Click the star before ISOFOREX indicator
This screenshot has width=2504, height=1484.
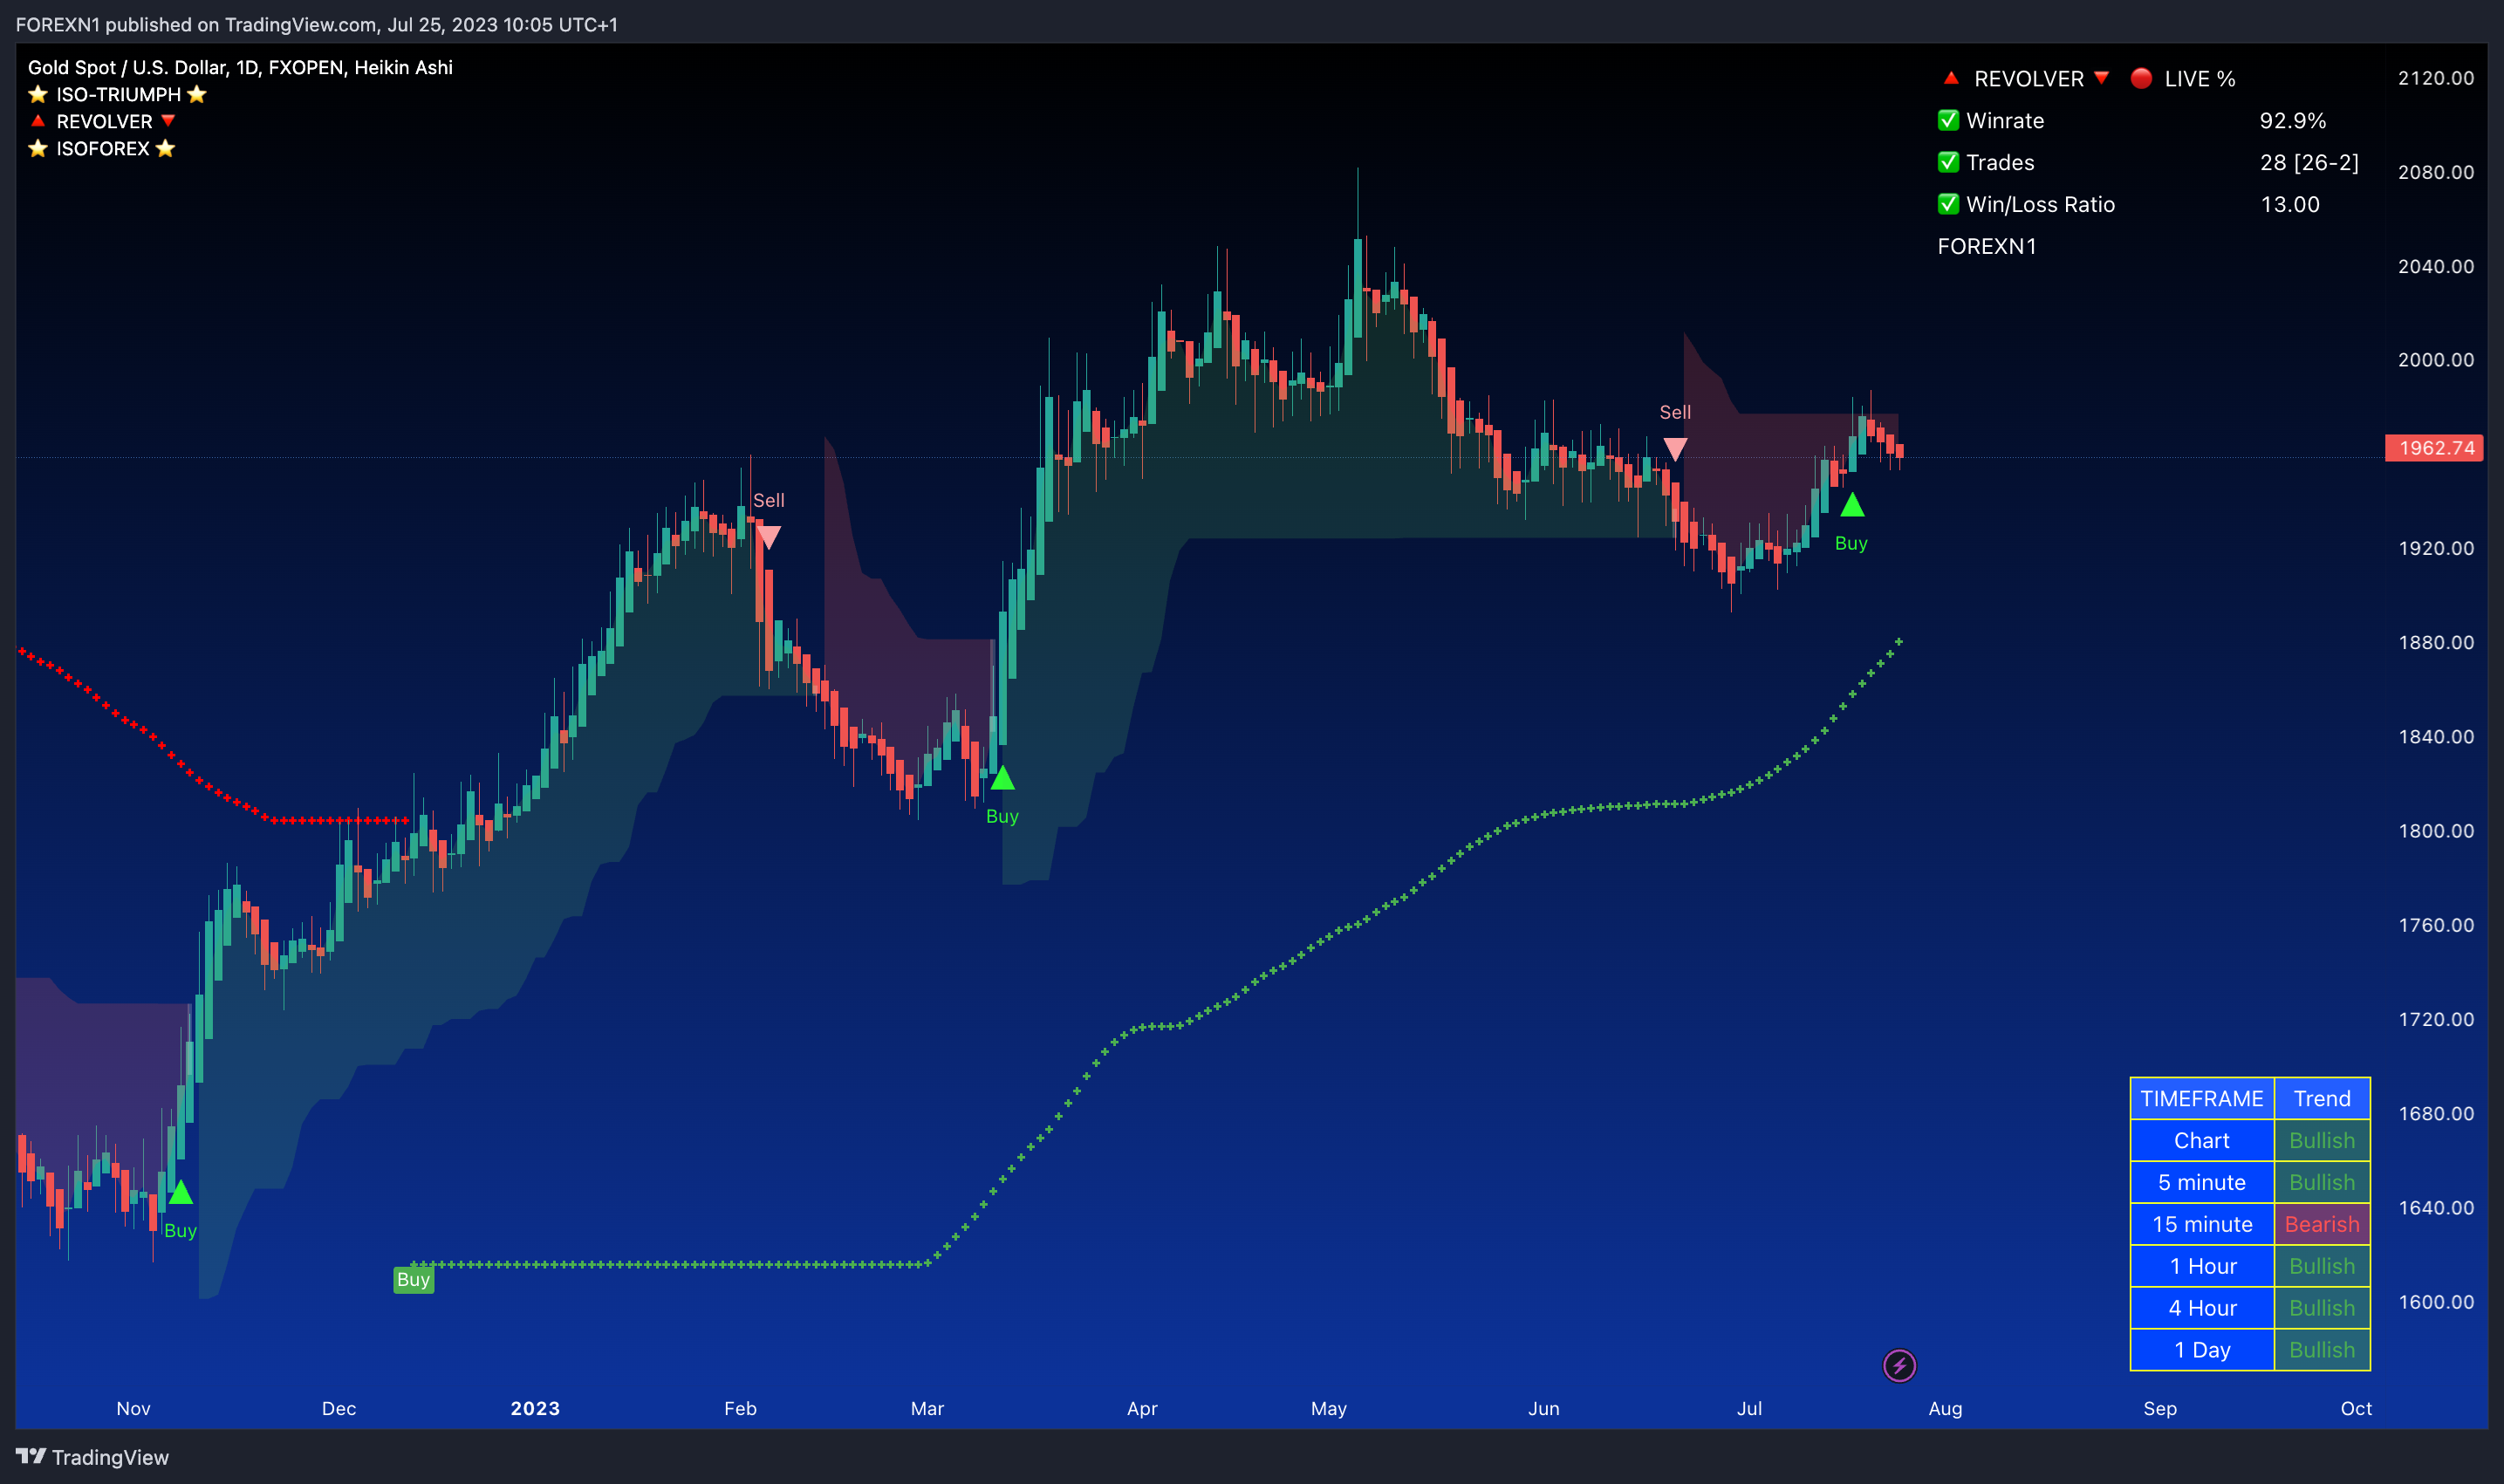(38, 148)
